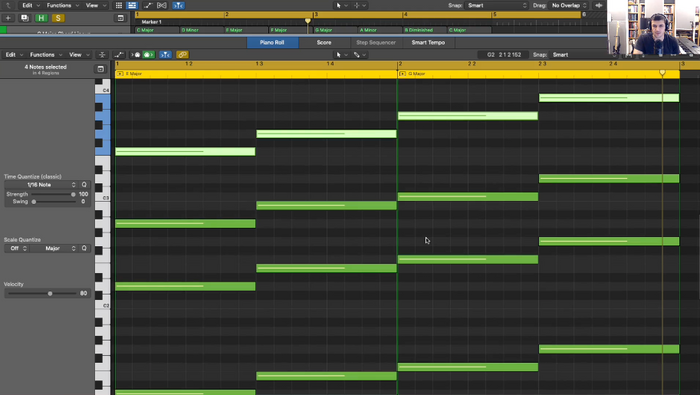The width and height of the screenshot is (700, 395).
Task: Open Piano Roll pencil tool menu
Action: 359,54
